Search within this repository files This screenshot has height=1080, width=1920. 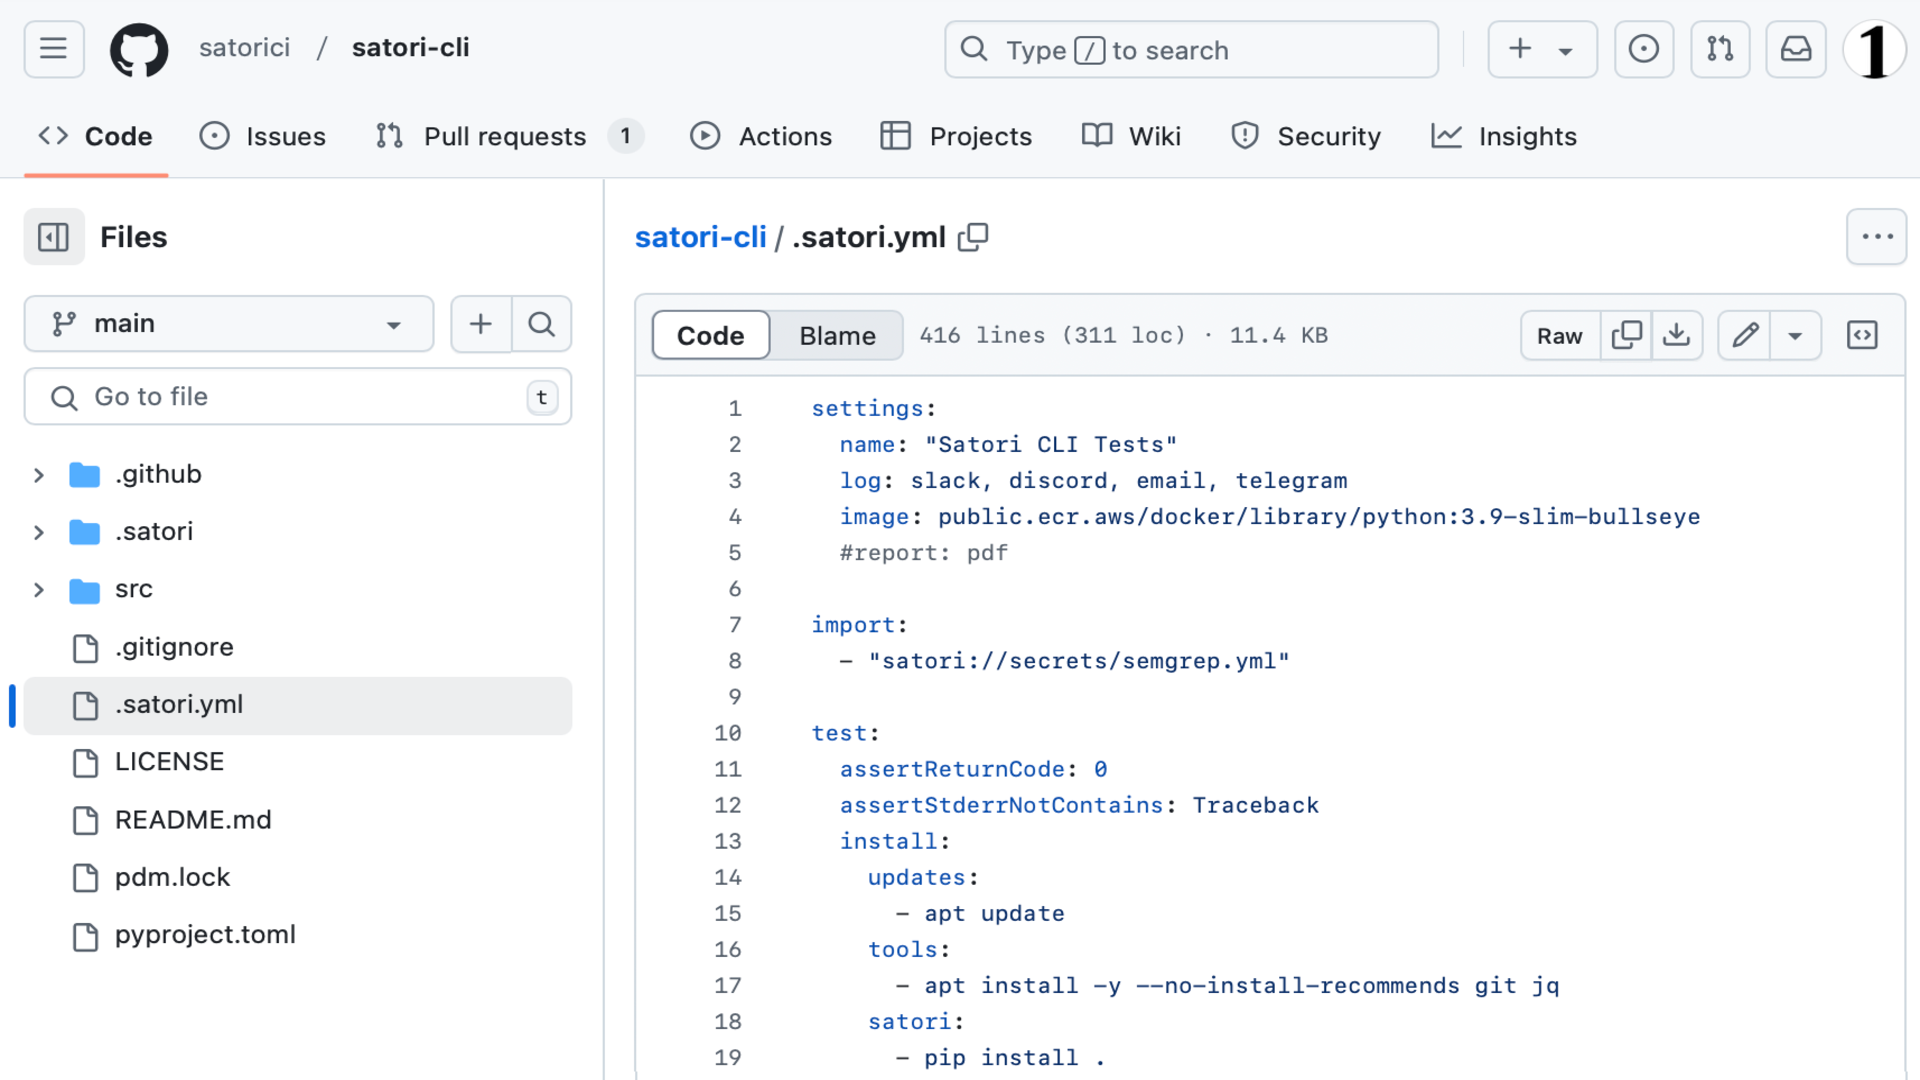542,324
